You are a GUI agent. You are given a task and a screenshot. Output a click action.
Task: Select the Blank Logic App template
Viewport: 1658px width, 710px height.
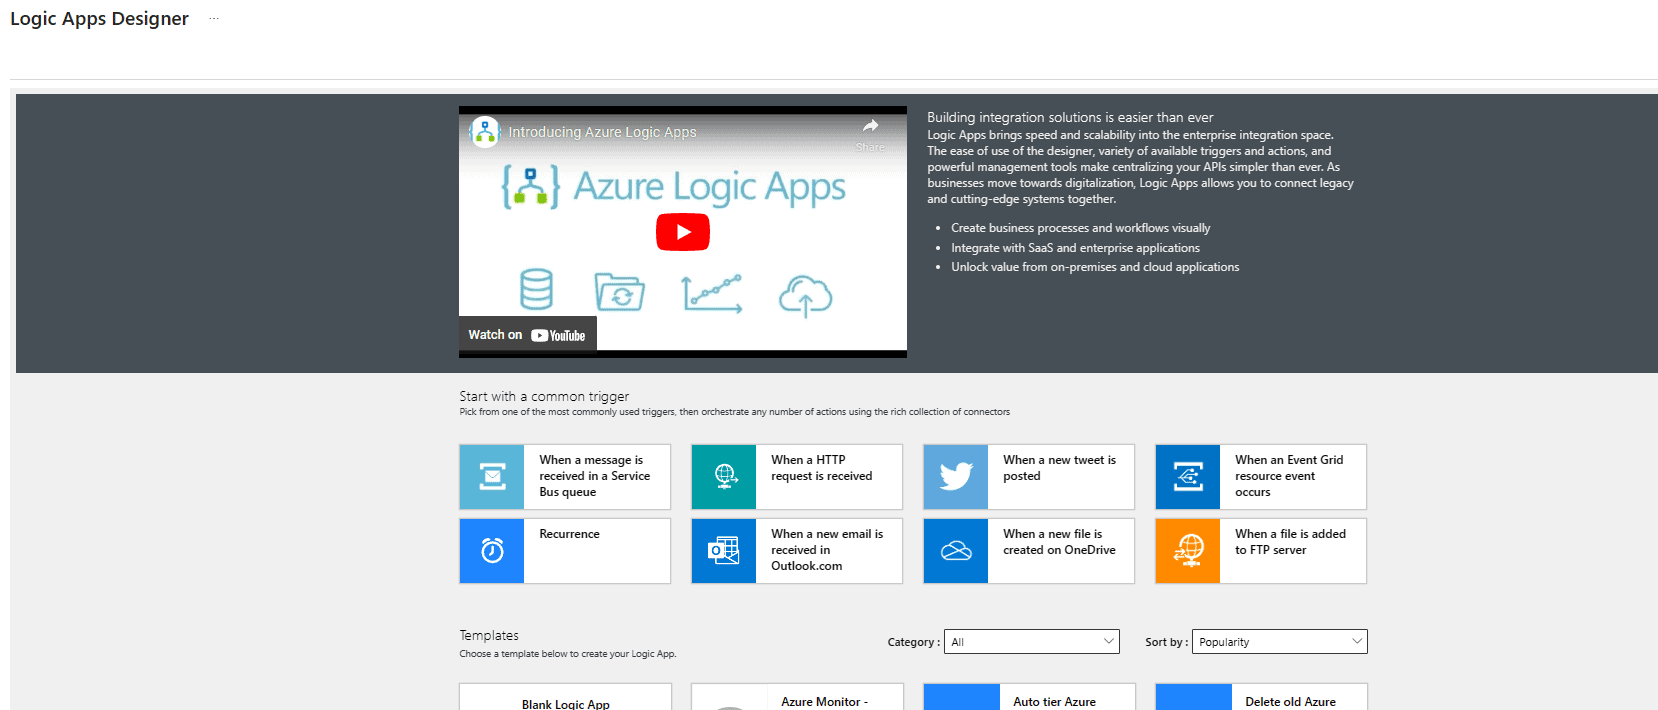point(566,697)
